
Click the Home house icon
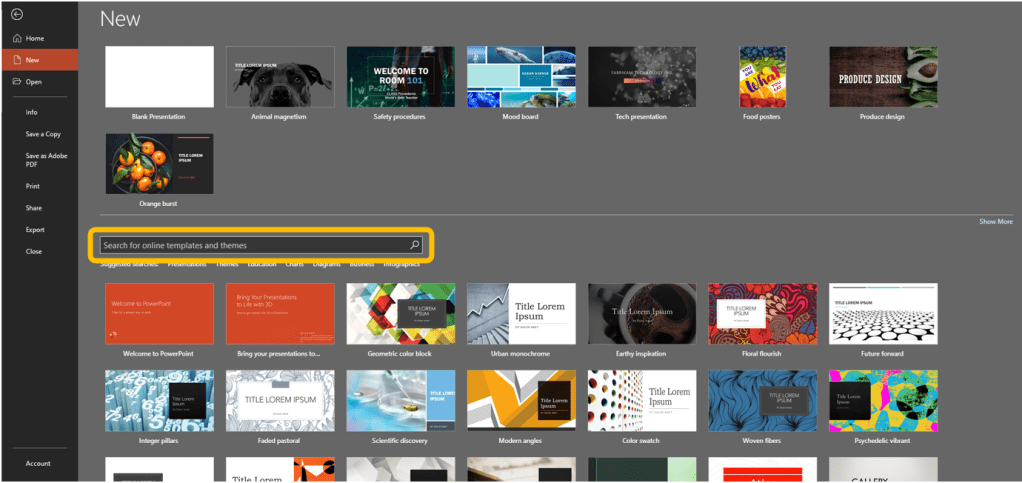(x=17, y=38)
